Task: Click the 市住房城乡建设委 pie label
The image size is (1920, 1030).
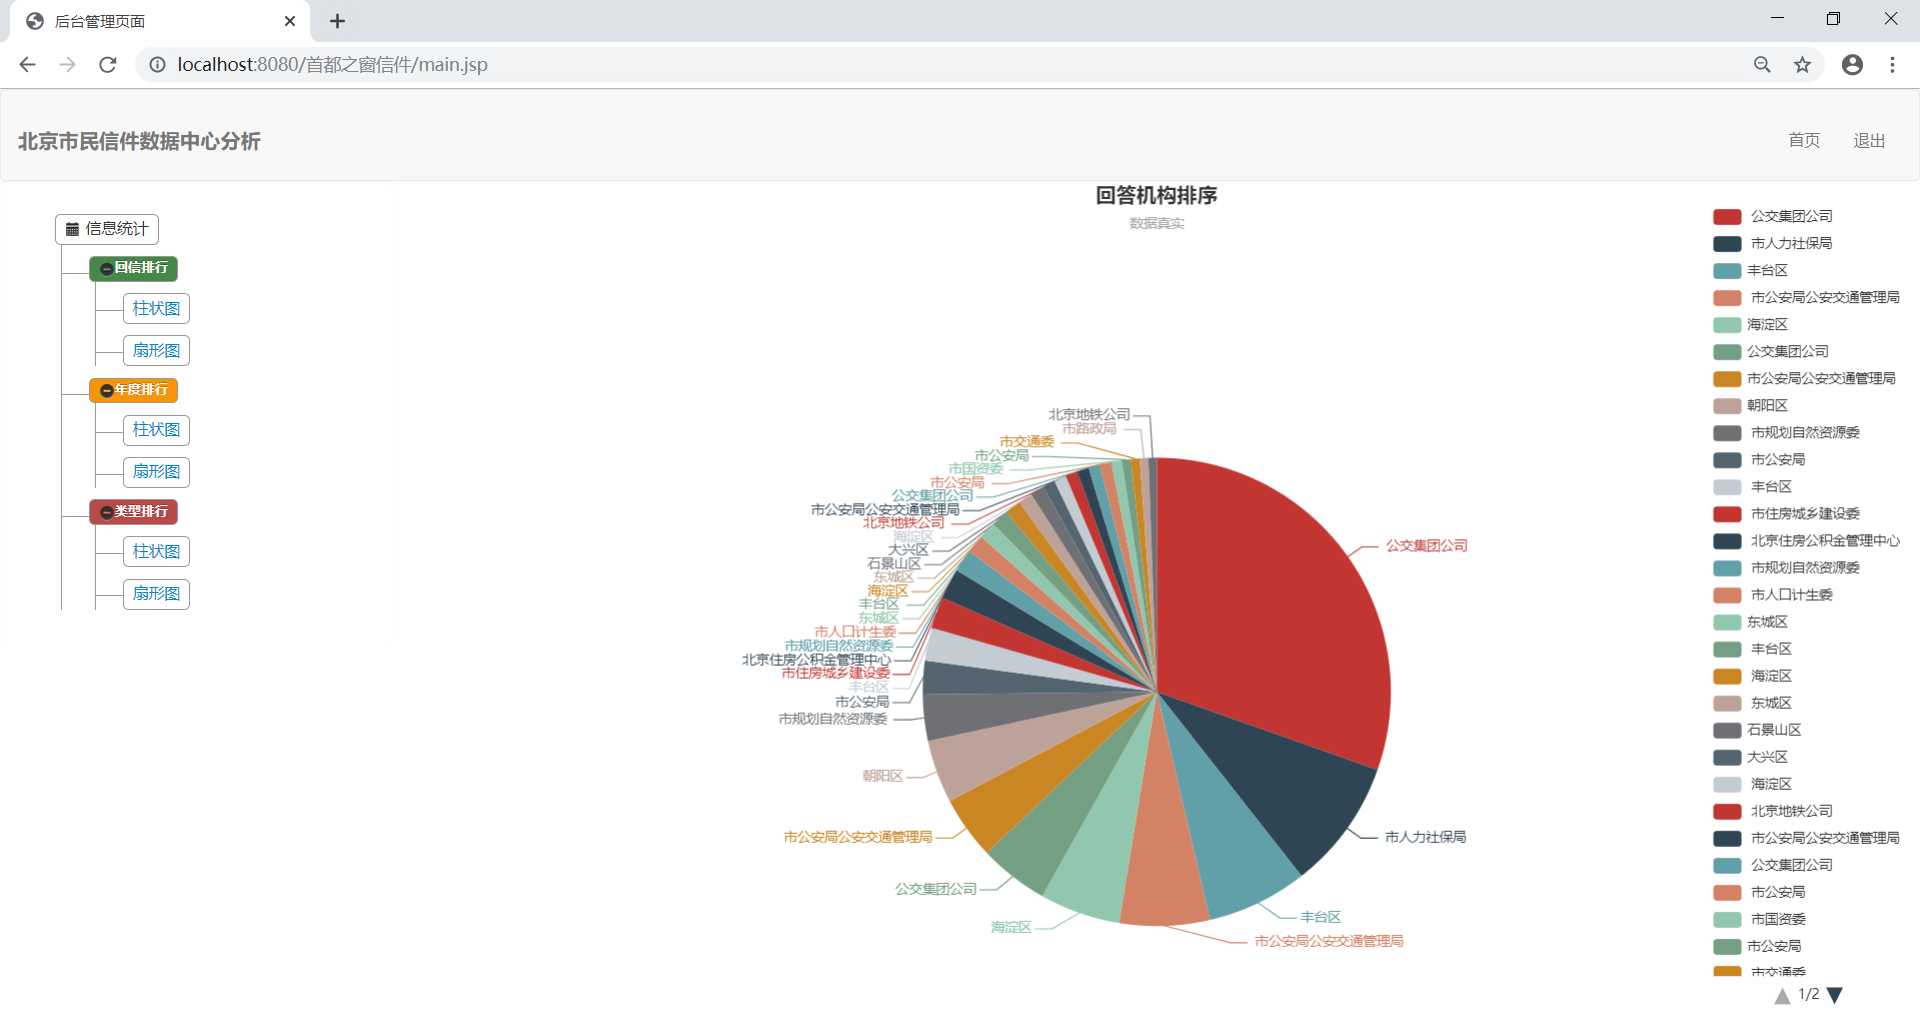Action: pos(836,673)
